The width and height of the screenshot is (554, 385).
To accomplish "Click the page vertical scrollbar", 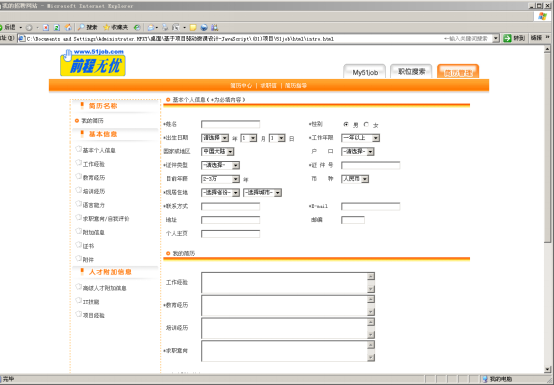I will [x=547, y=208].
